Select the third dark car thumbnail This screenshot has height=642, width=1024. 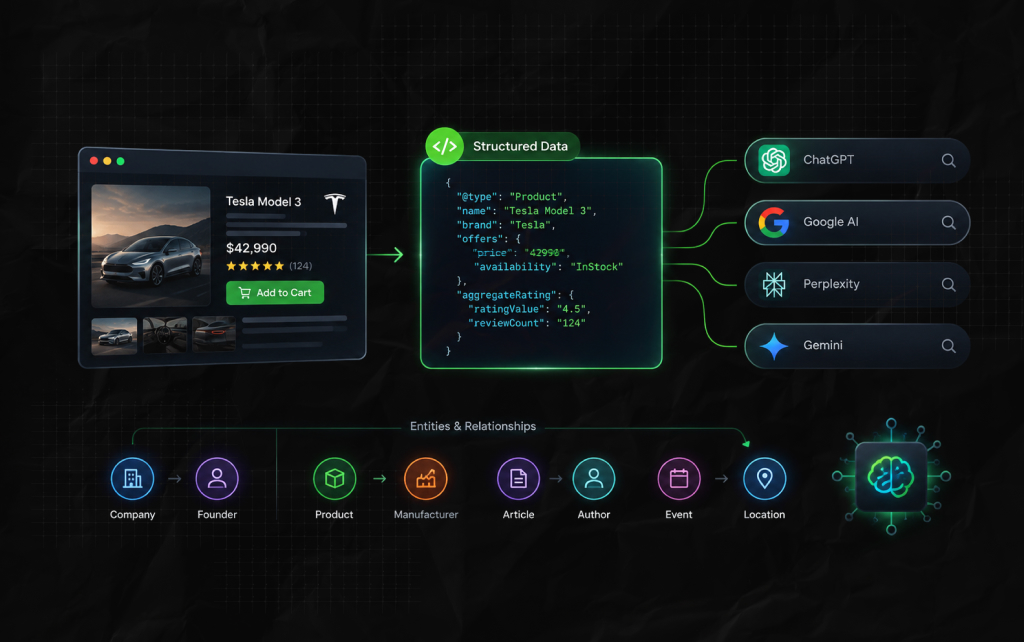coord(214,334)
